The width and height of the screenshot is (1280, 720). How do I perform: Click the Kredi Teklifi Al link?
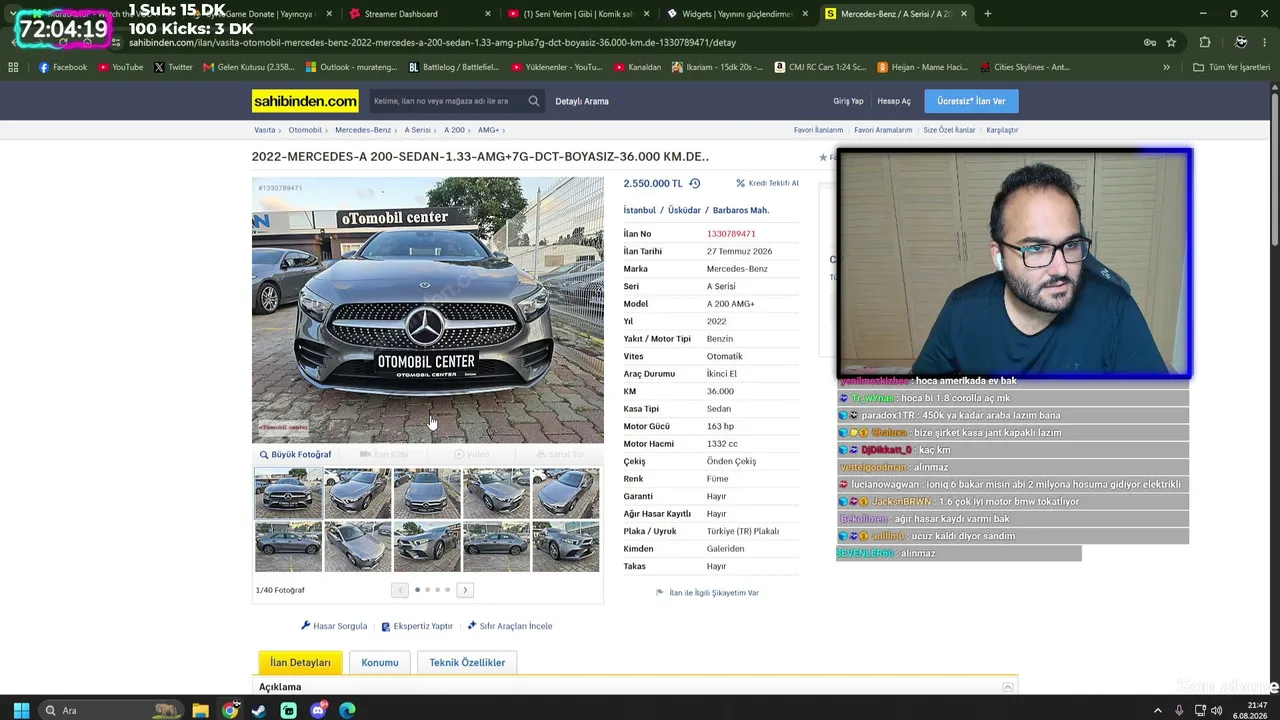pyautogui.click(x=767, y=183)
